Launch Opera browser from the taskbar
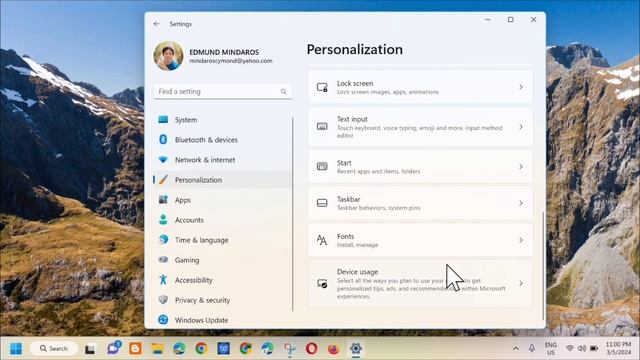This screenshot has height=360, width=640. 311,349
